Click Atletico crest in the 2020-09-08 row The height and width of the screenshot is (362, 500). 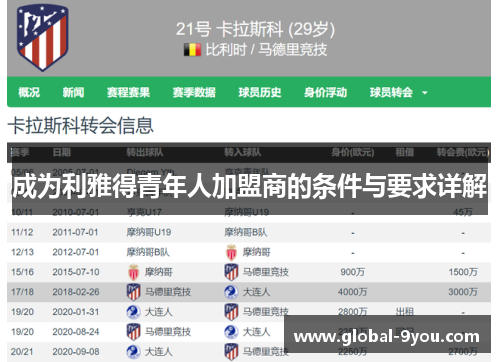tap(231, 352)
